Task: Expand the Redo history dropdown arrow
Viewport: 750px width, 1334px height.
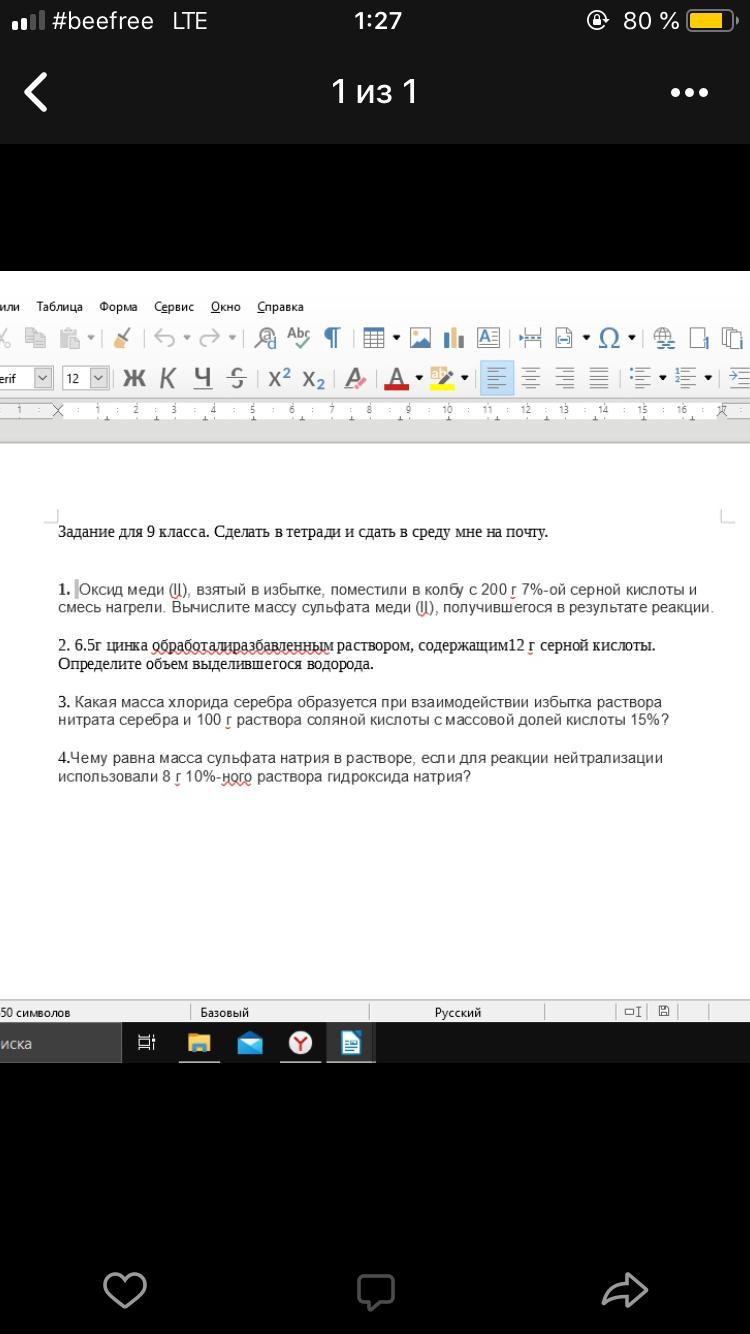Action: coord(232,338)
